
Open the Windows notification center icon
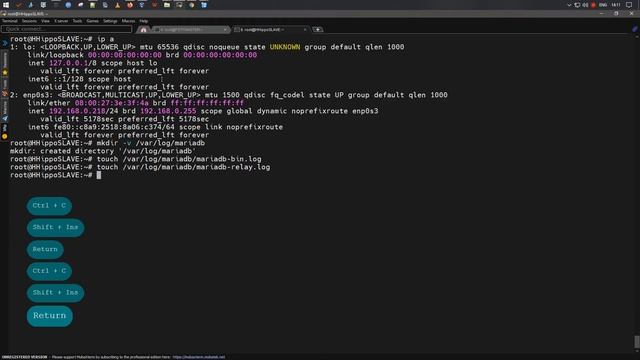tap(629, 5)
